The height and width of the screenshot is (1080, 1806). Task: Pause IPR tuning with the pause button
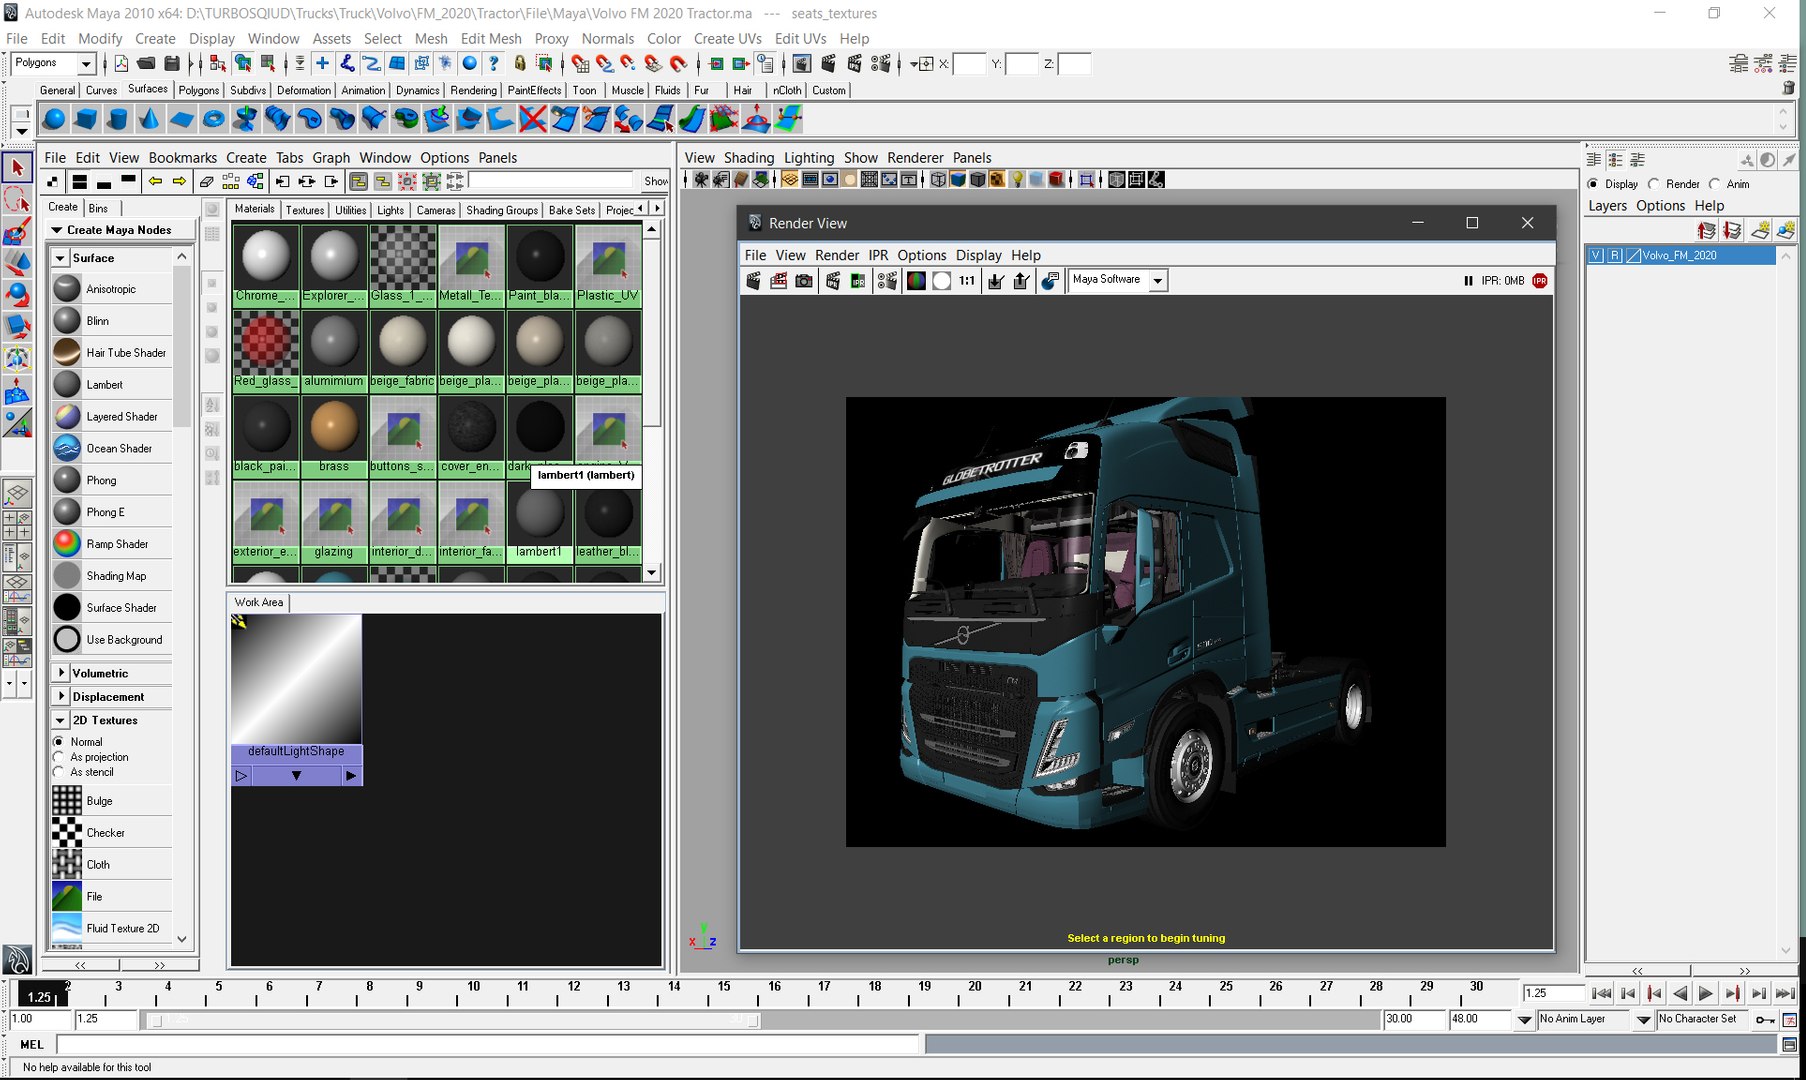click(1468, 281)
